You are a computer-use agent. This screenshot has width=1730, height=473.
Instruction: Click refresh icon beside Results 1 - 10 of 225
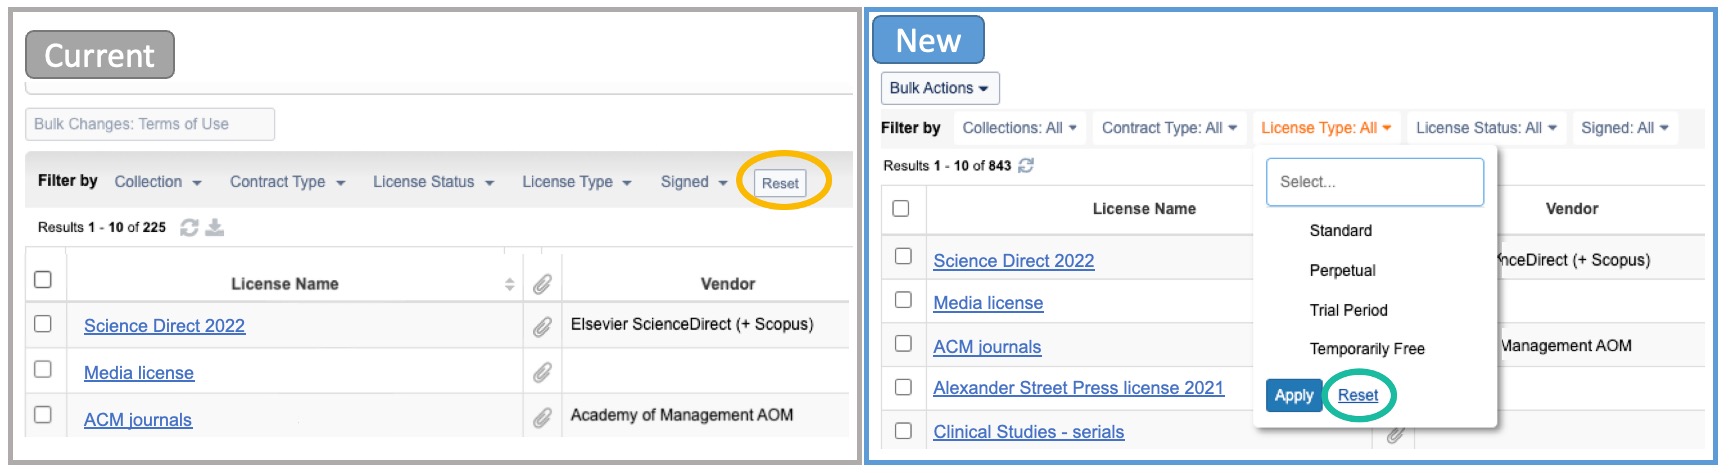coord(189,228)
